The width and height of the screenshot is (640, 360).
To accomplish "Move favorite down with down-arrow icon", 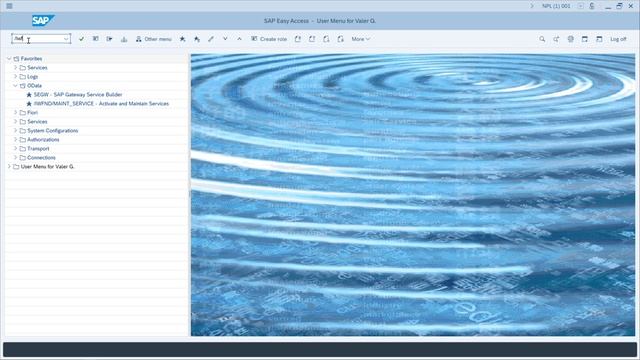I will pyautogui.click(x=225, y=39).
